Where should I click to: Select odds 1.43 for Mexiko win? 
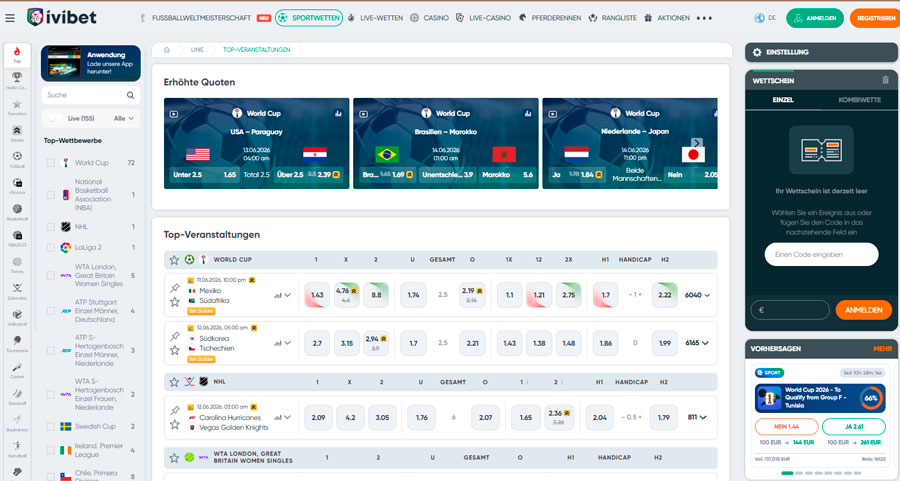tap(317, 295)
